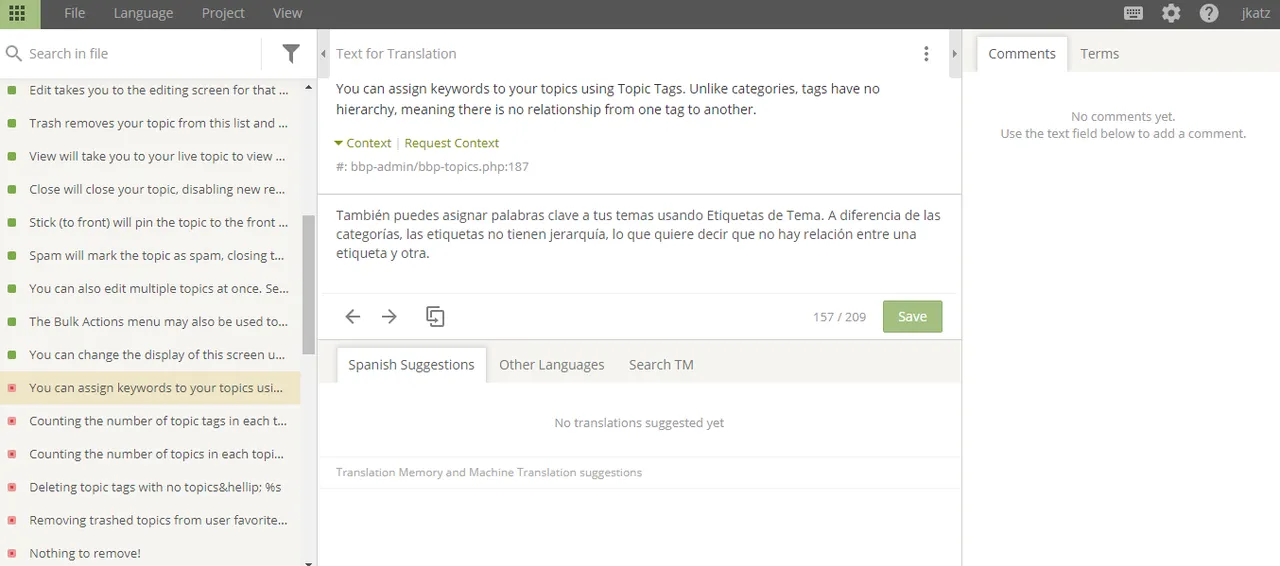
Task: Click the filter funnel icon
Action: coord(291,54)
